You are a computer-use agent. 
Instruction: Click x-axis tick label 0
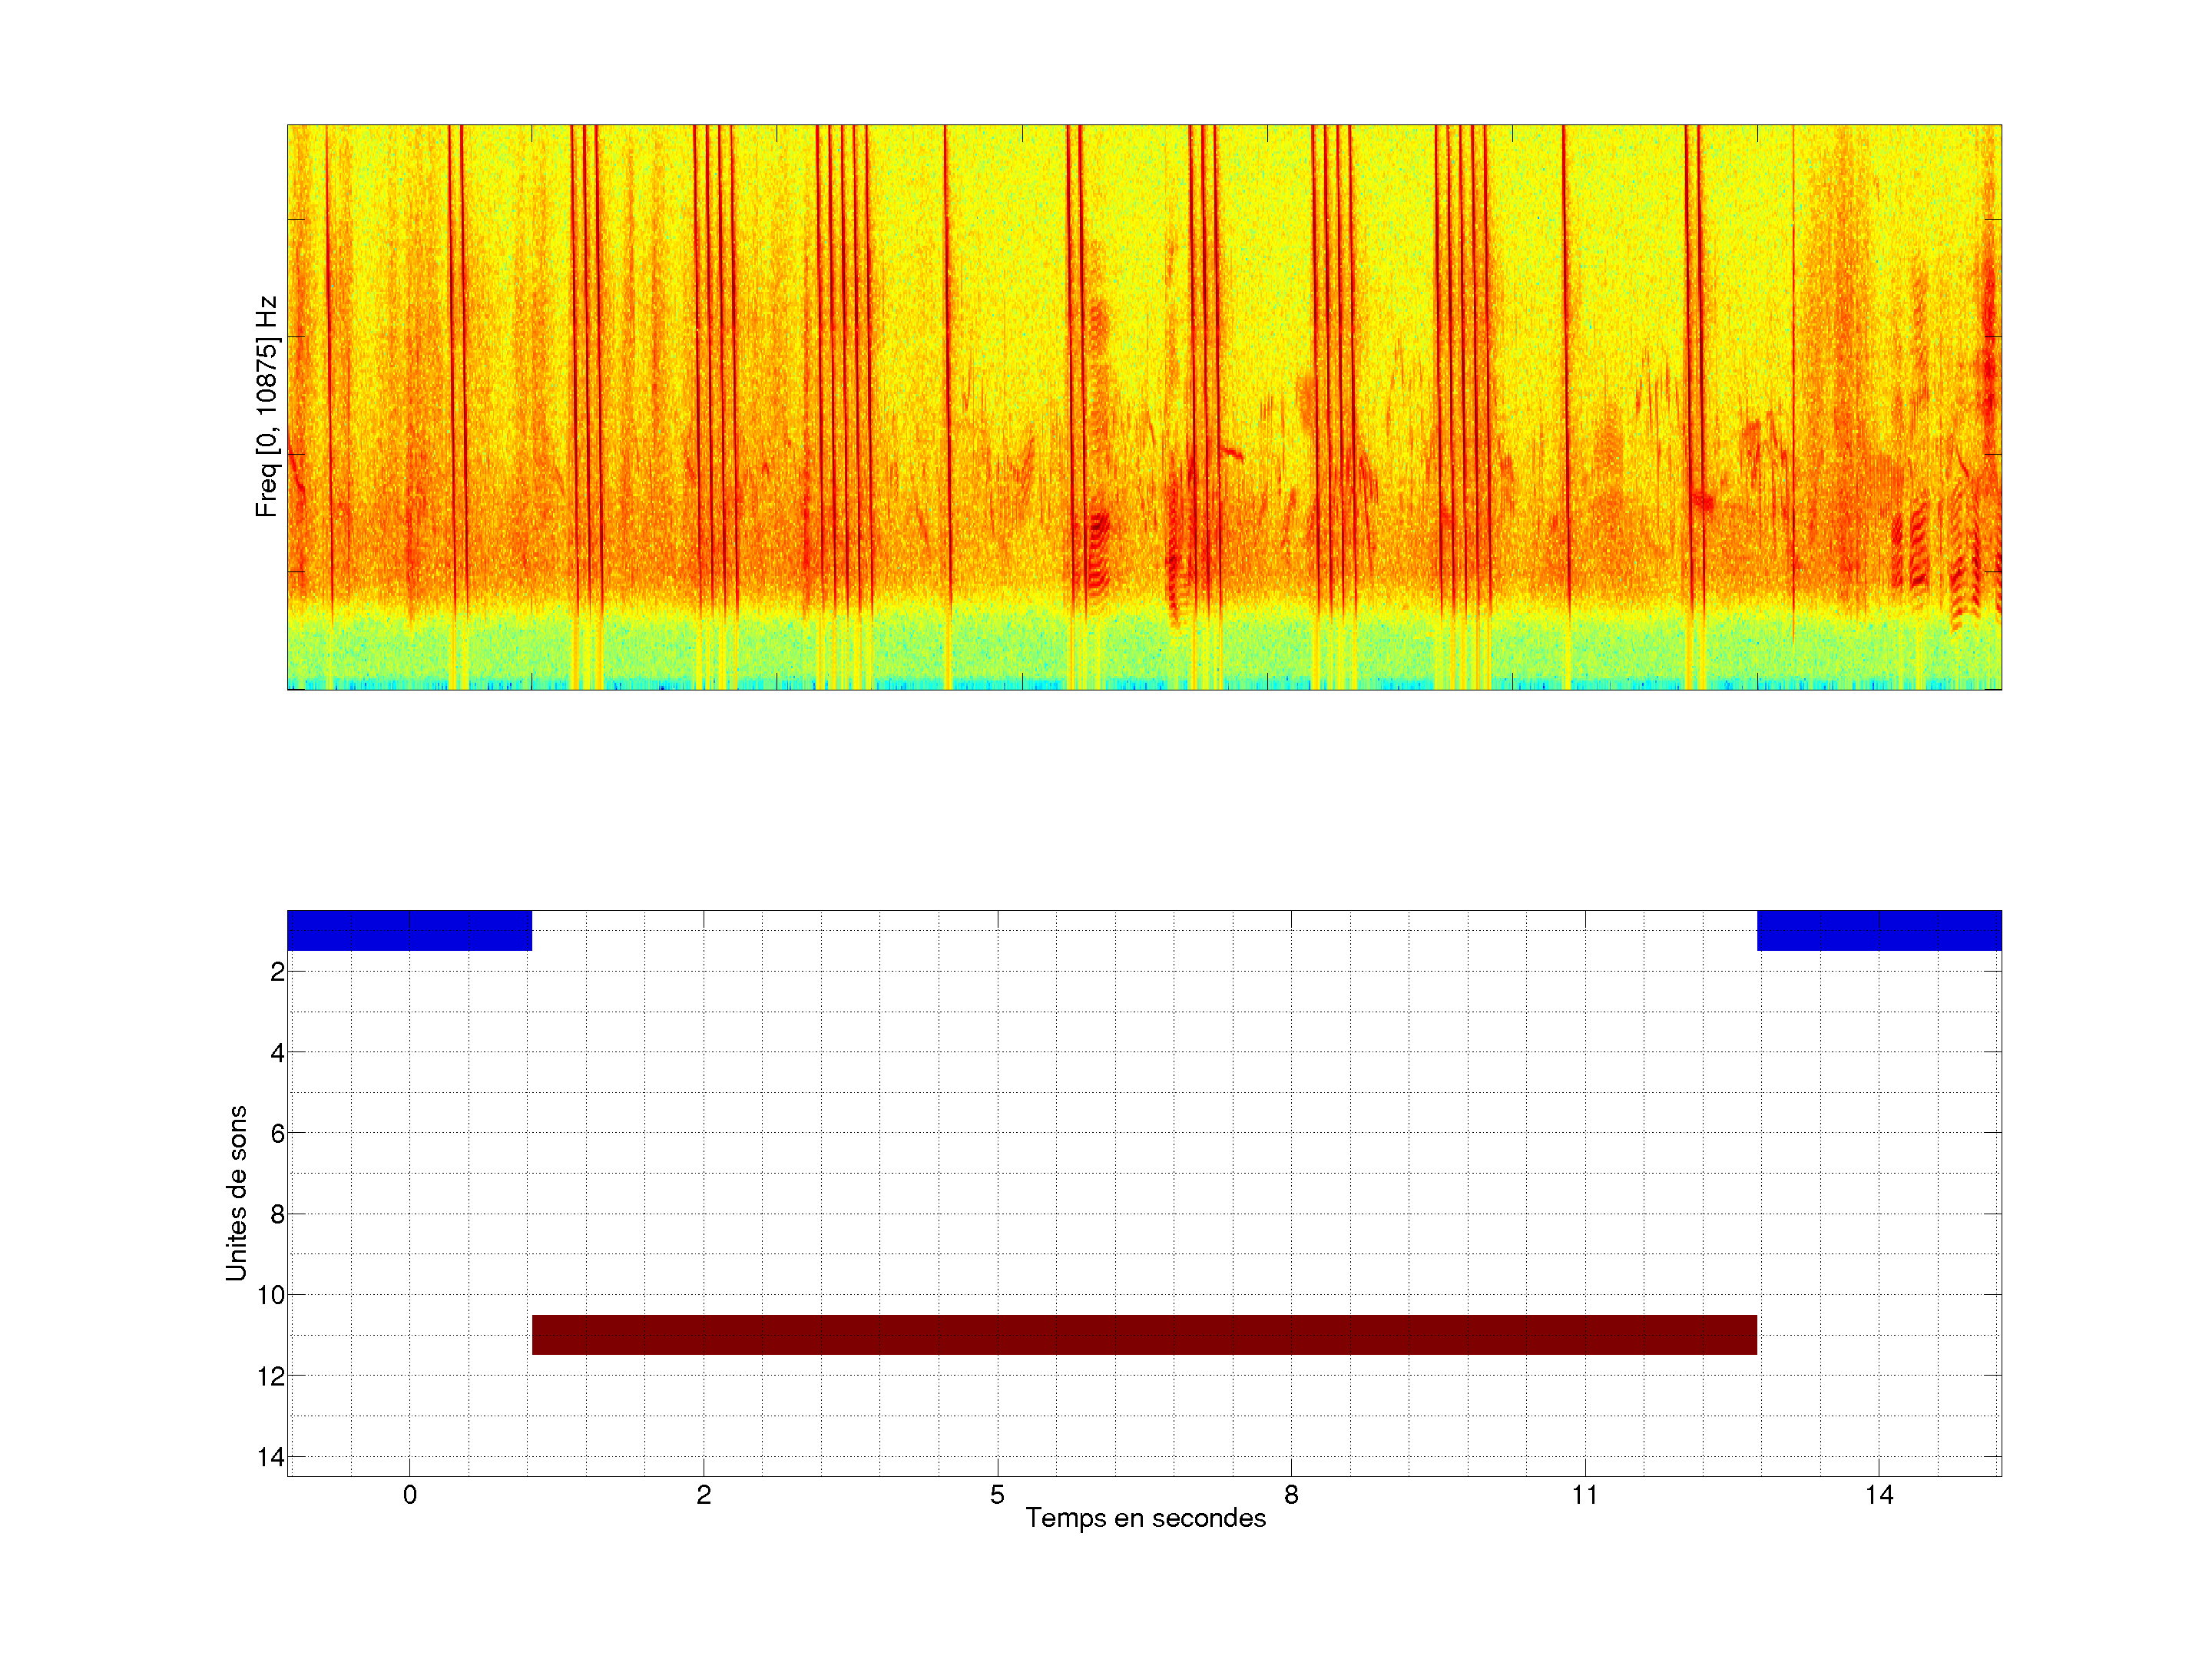click(x=409, y=1495)
